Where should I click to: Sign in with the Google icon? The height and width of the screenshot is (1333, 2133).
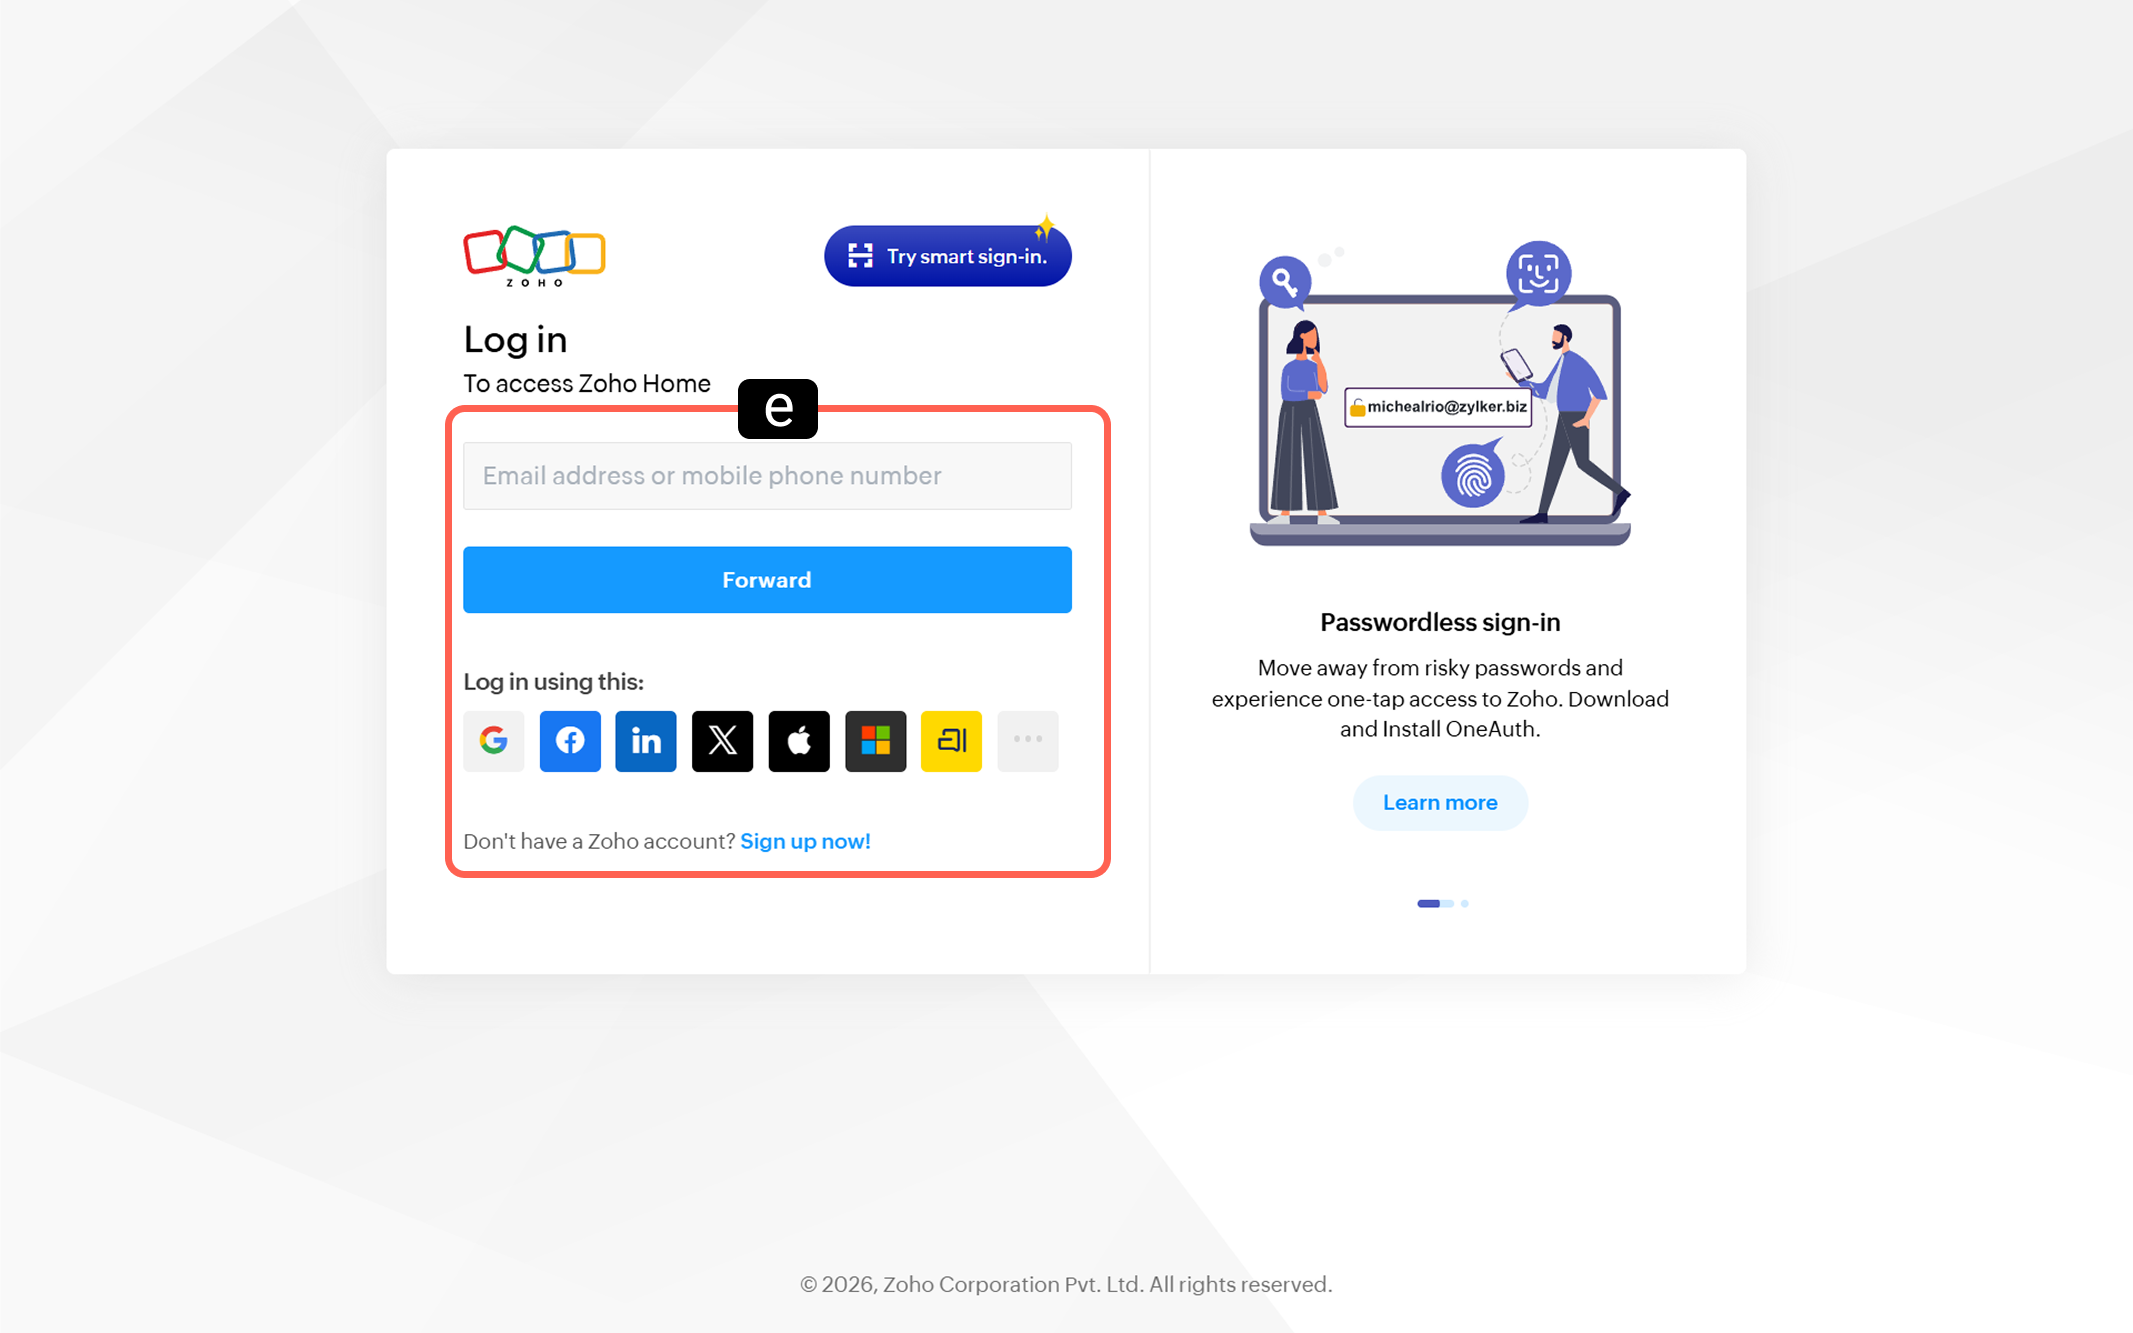point(493,741)
